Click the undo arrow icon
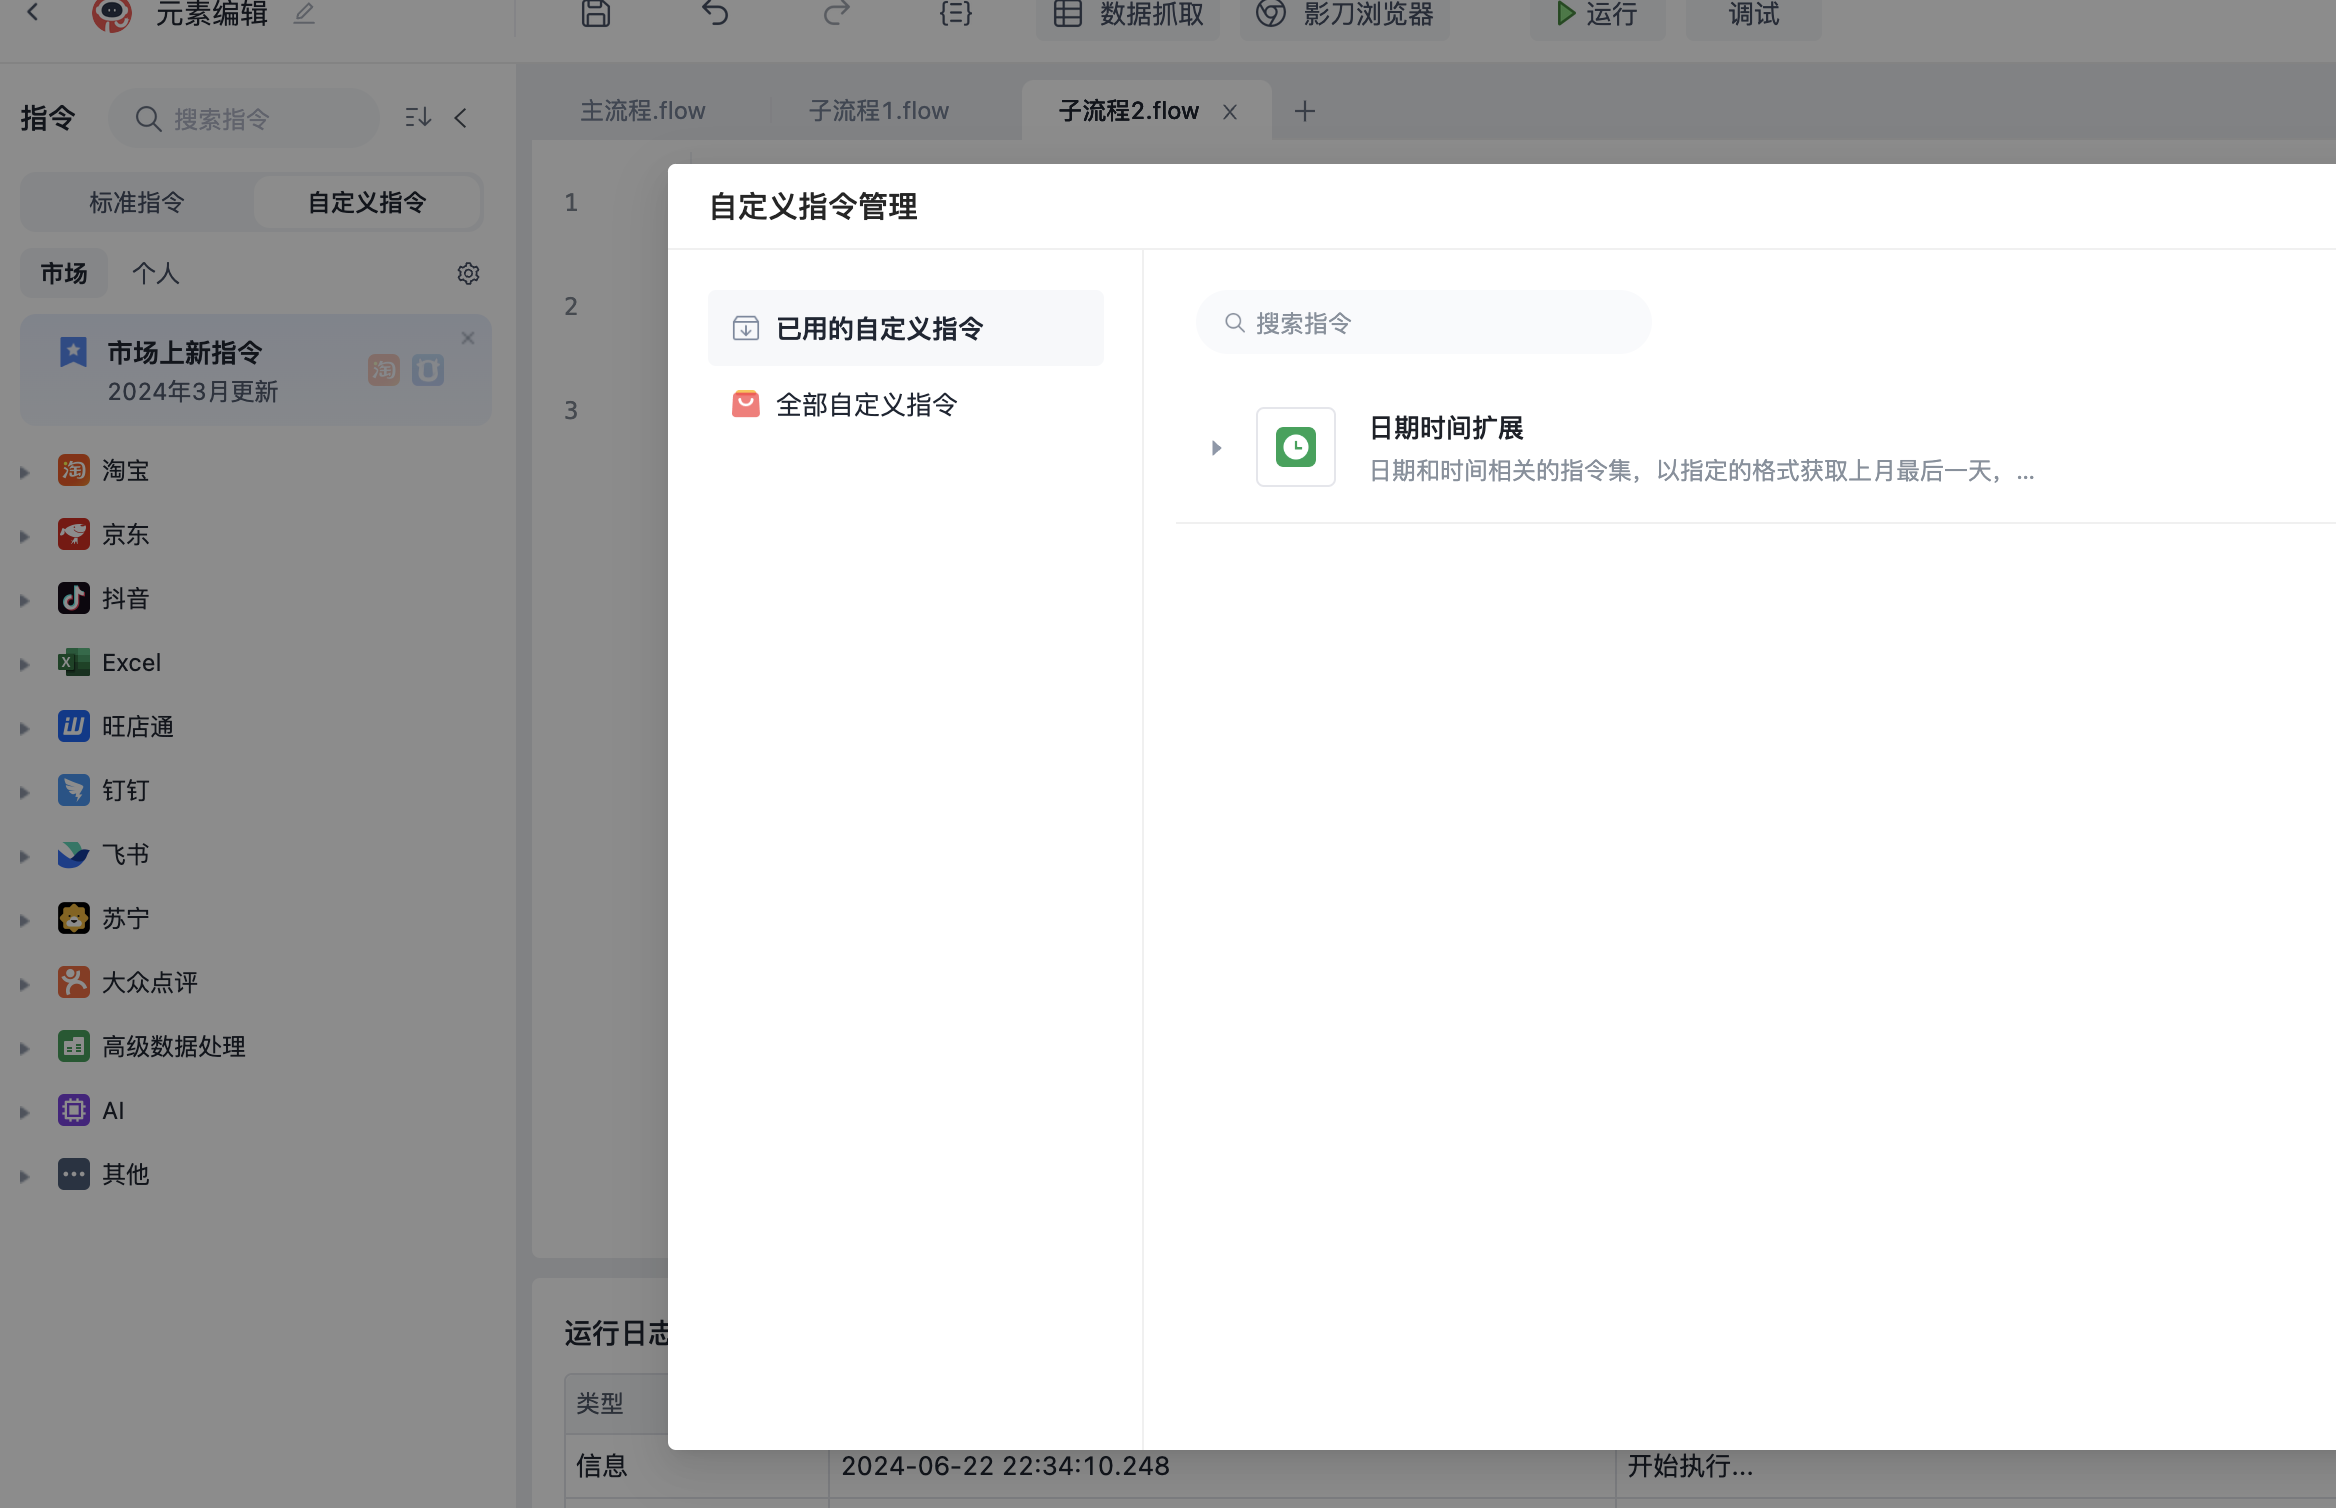The image size is (2336, 1508). point(715,13)
